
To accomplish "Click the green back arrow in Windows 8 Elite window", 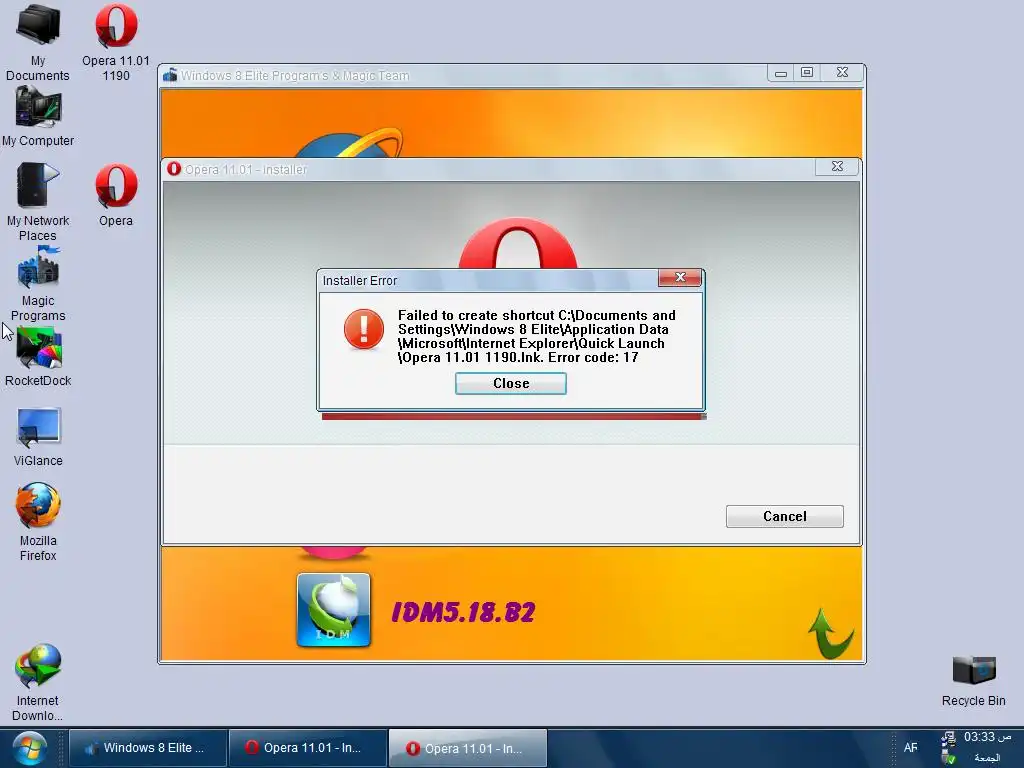I will 829,633.
